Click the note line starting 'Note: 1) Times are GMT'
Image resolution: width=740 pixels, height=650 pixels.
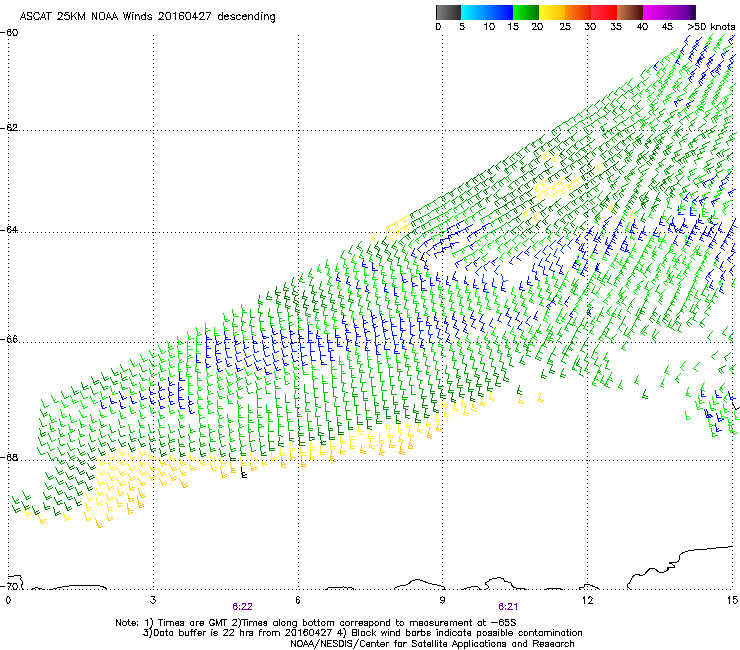click(316, 623)
